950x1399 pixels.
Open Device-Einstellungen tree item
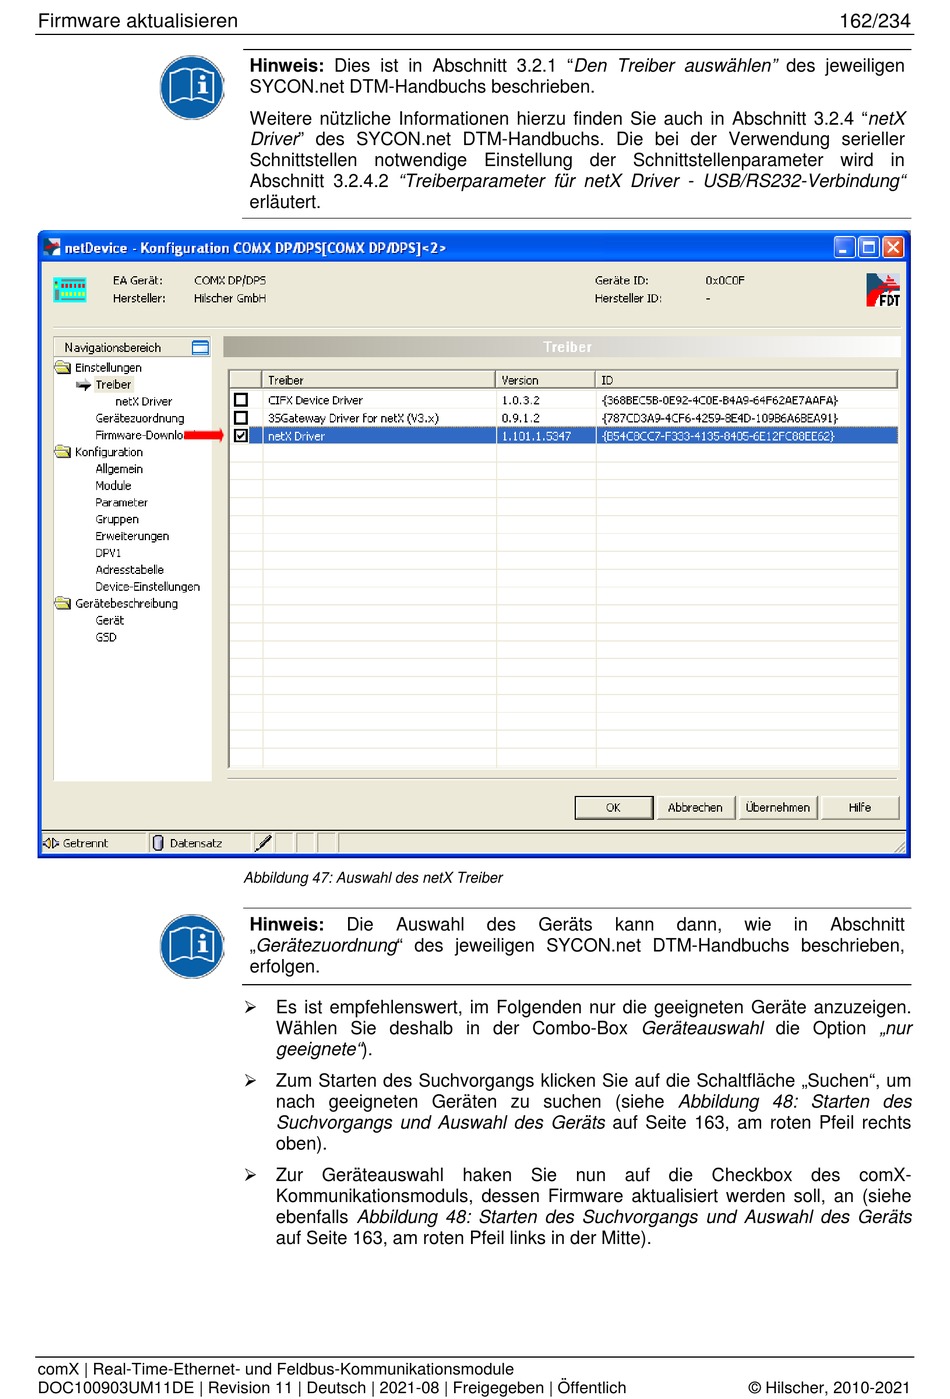[x=147, y=587]
